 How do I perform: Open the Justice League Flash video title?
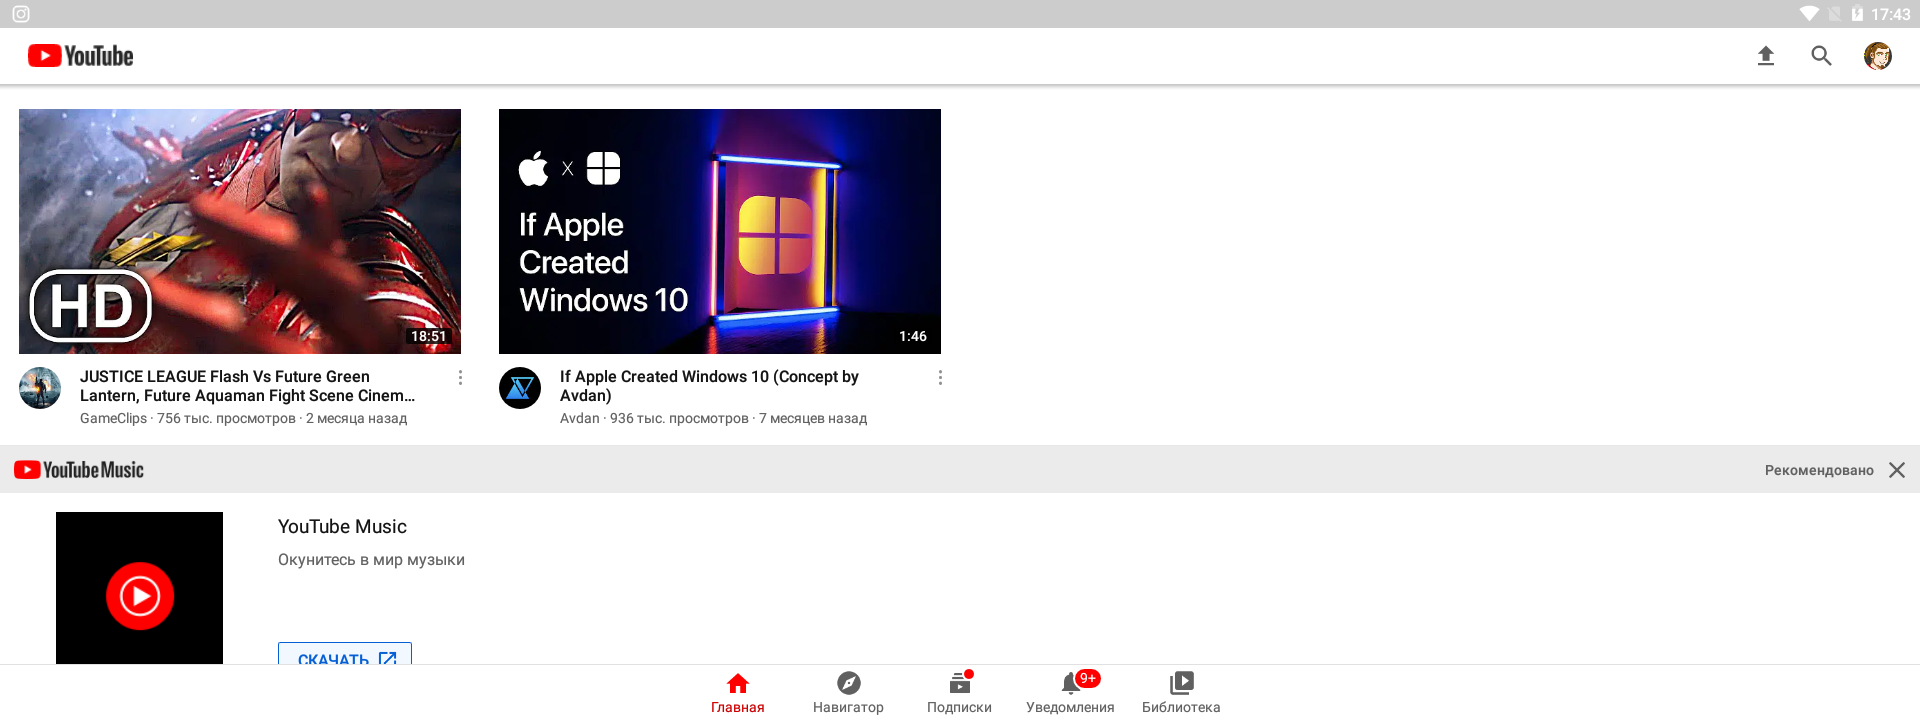pyautogui.click(x=247, y=386)
